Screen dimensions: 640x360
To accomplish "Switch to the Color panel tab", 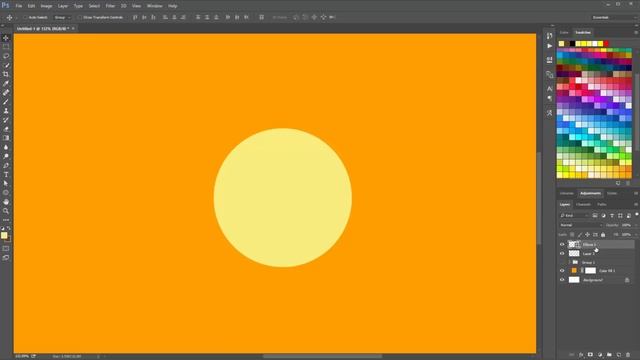I will 564,32.
